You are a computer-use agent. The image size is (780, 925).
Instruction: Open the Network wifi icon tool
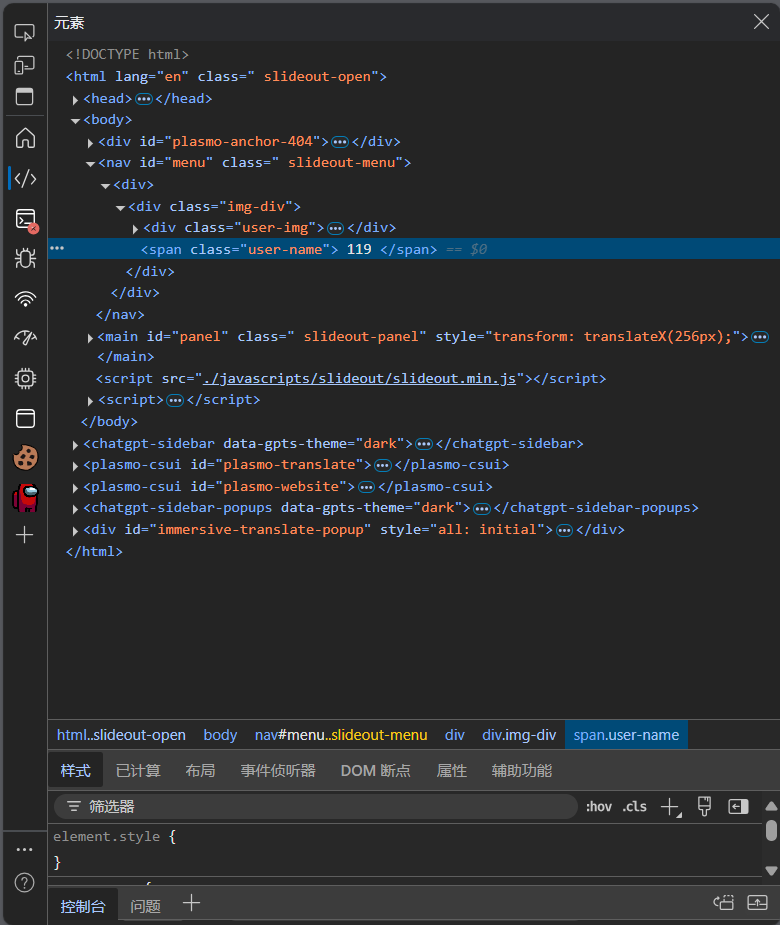click(25, 299)
